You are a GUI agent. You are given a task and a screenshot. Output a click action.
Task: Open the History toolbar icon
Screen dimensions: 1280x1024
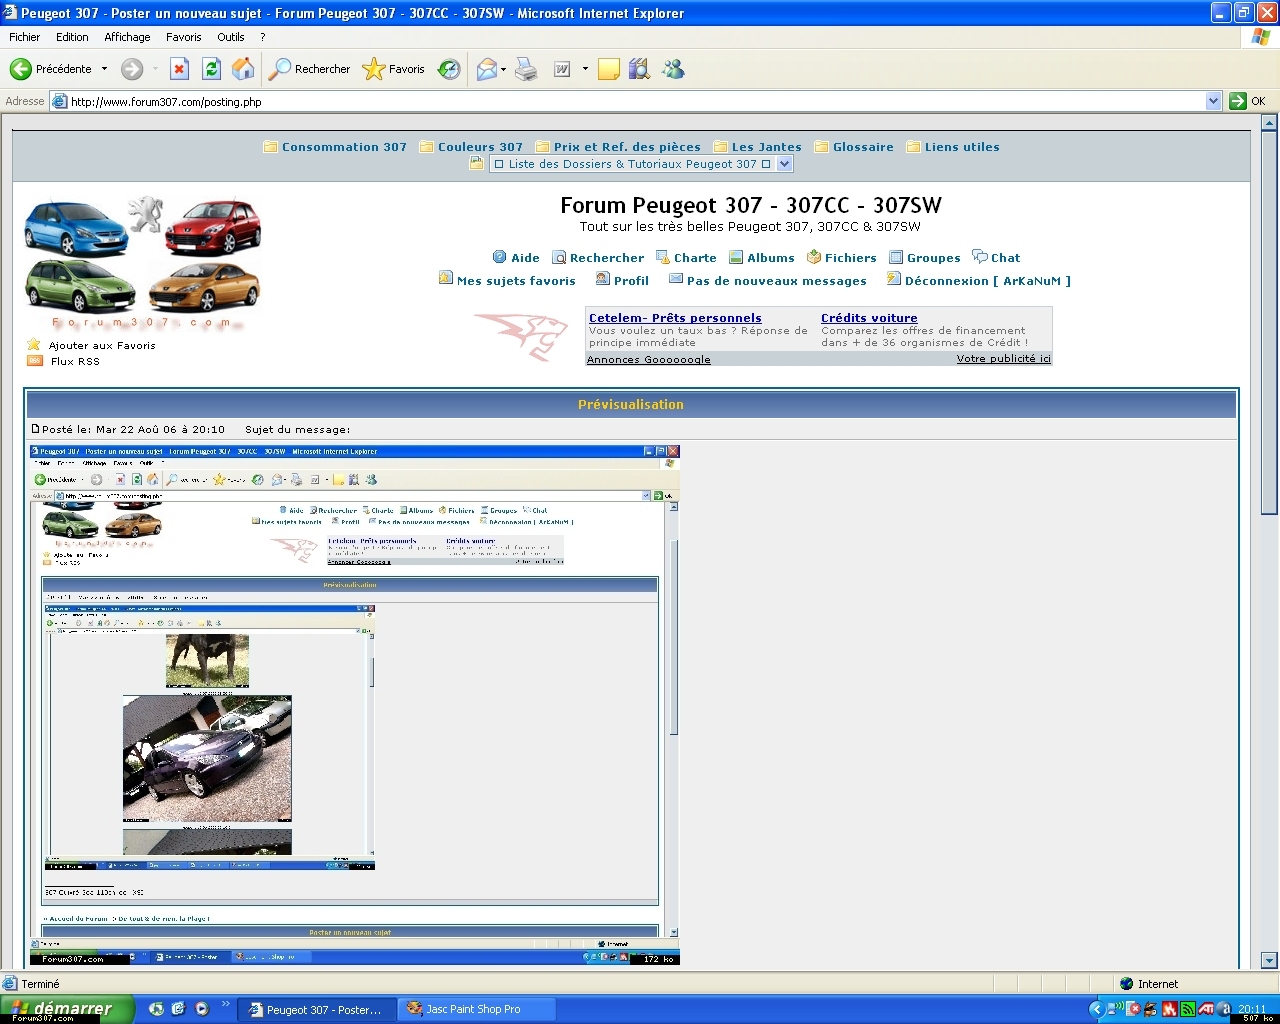point(450,69)
